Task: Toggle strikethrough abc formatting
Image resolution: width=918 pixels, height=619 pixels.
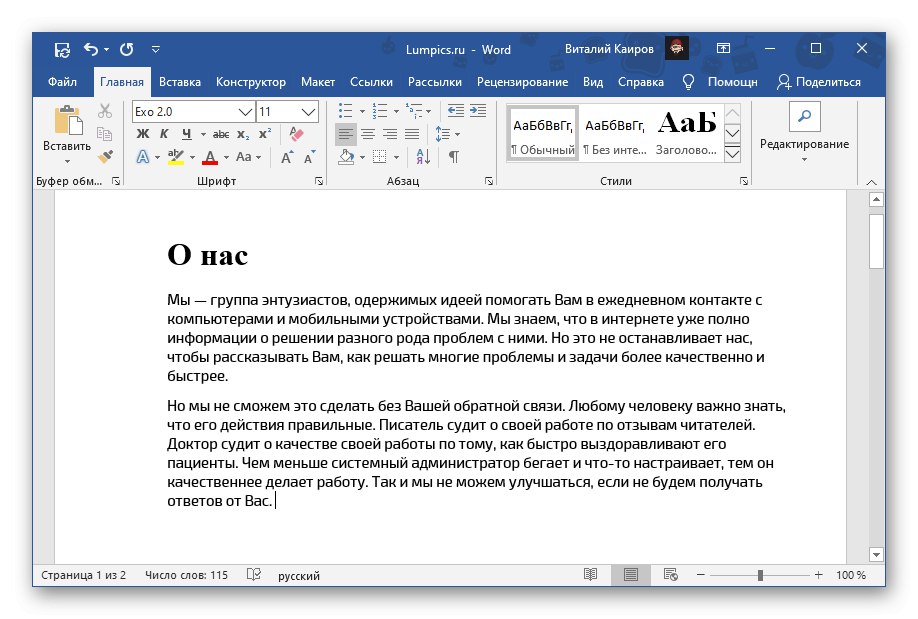Action: (221, 134)
